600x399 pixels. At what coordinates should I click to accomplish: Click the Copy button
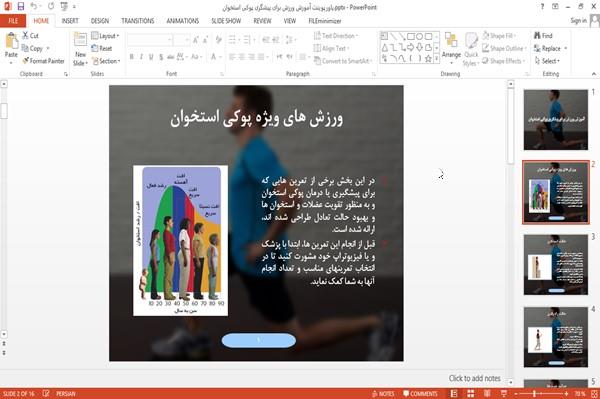(32, 49)
